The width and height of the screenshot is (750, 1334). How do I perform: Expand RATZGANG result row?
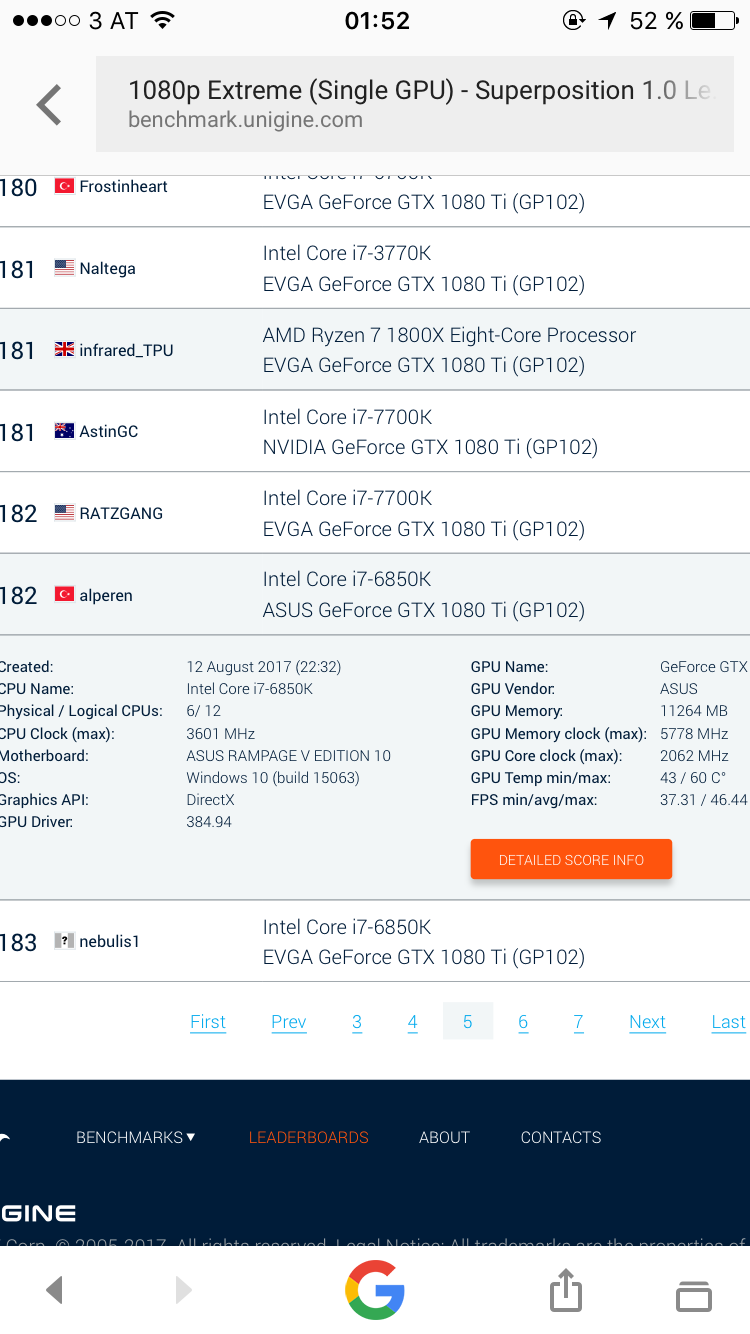pos(375,513)
